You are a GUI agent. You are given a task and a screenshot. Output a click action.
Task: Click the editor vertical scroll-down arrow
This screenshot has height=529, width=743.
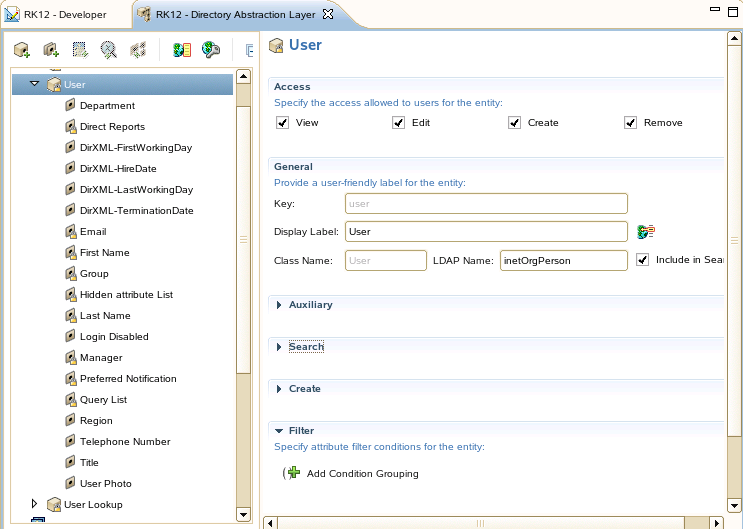click(x=734, y=505)
